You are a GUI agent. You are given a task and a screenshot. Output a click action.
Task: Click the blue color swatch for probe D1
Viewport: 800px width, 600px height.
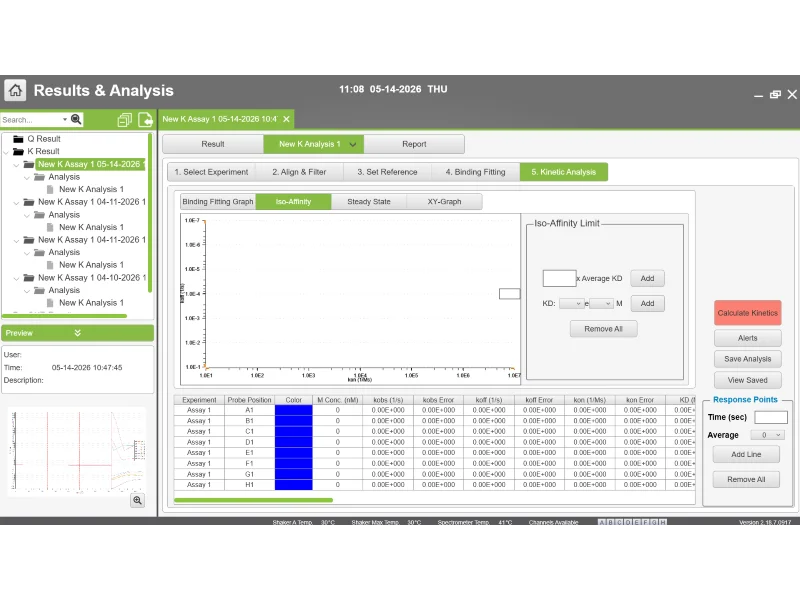click(x=293, y=442)
